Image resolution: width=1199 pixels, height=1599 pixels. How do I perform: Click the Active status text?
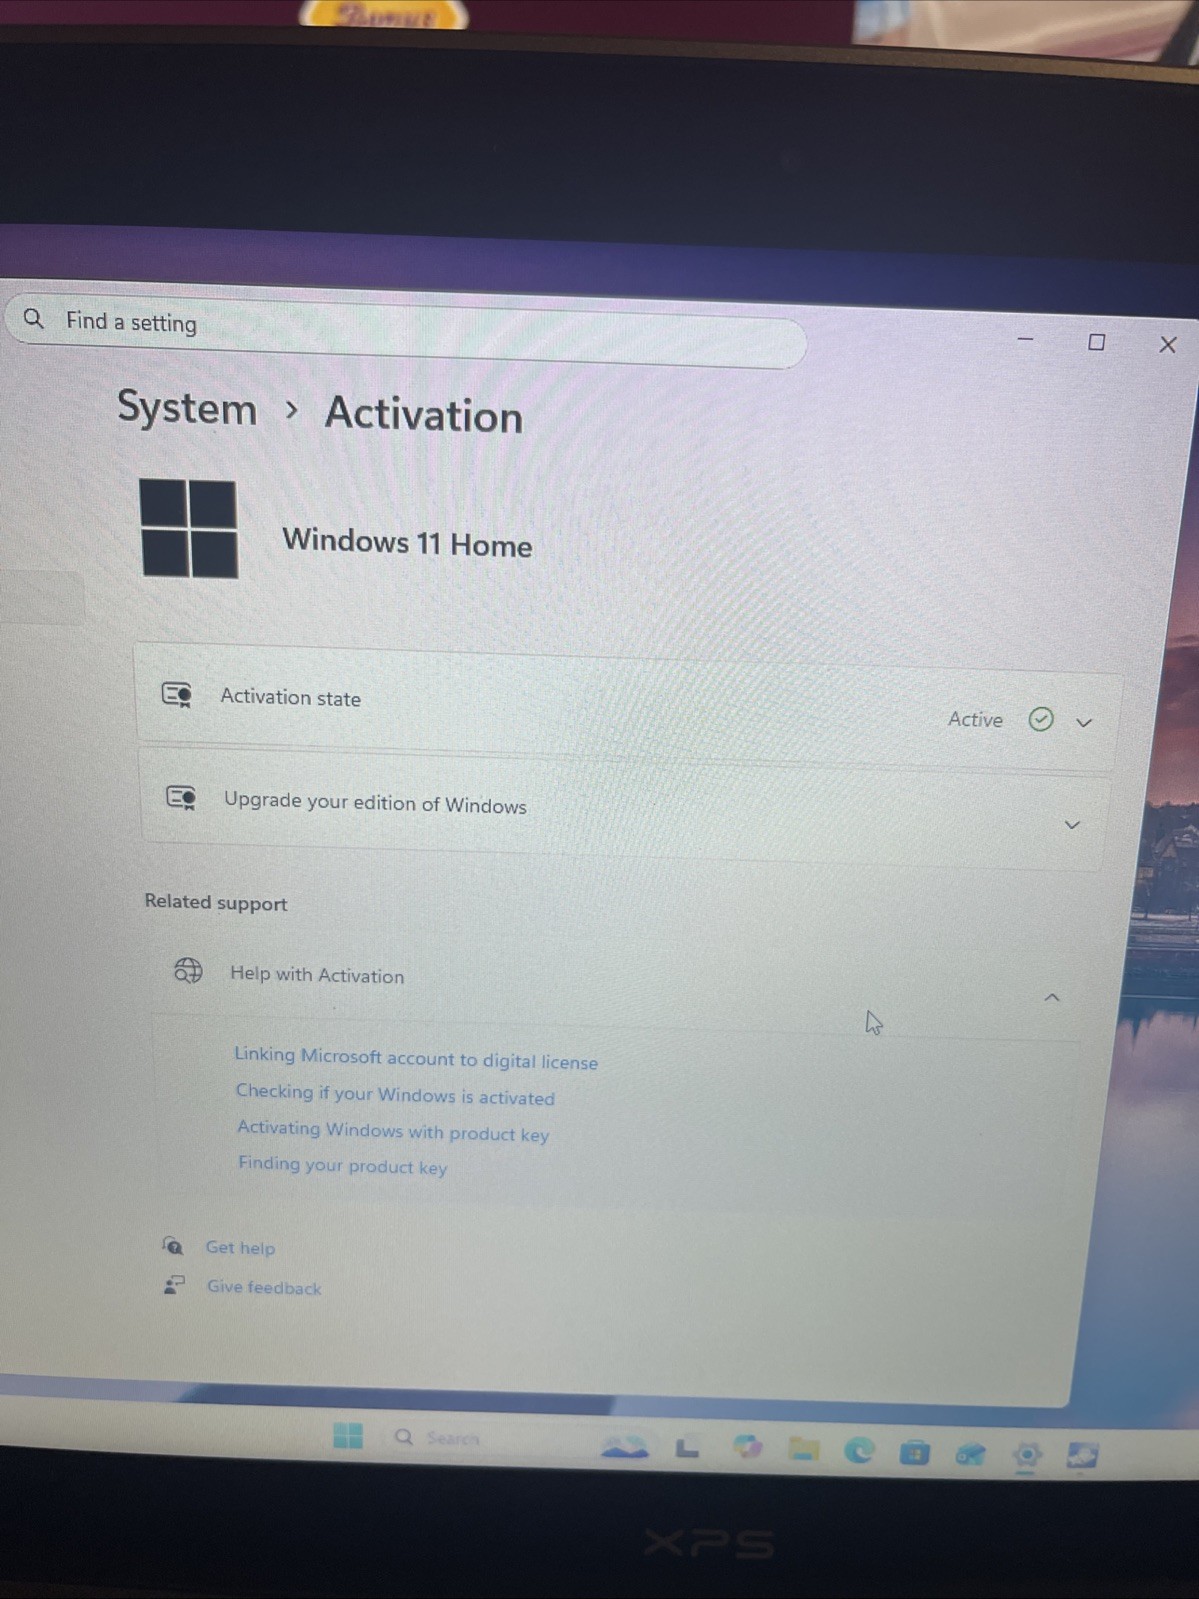click(x=975, y=719)
